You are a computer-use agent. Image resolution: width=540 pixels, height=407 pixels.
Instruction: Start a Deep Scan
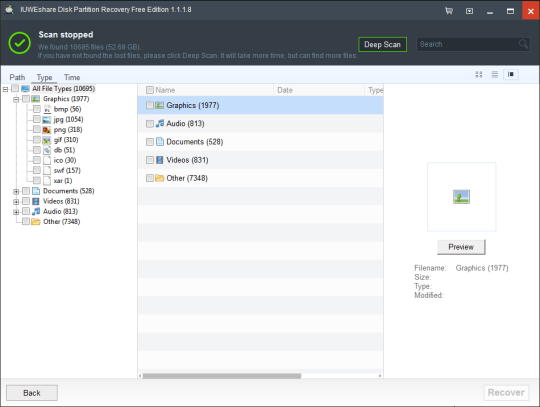coord(382,44)
